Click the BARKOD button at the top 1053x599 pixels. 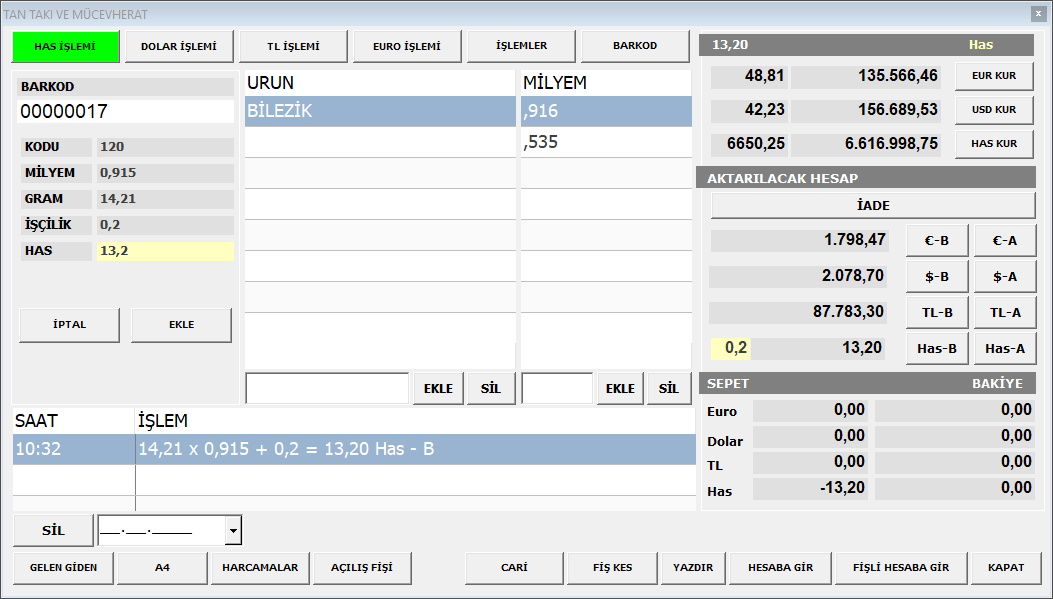pos(635,46)
